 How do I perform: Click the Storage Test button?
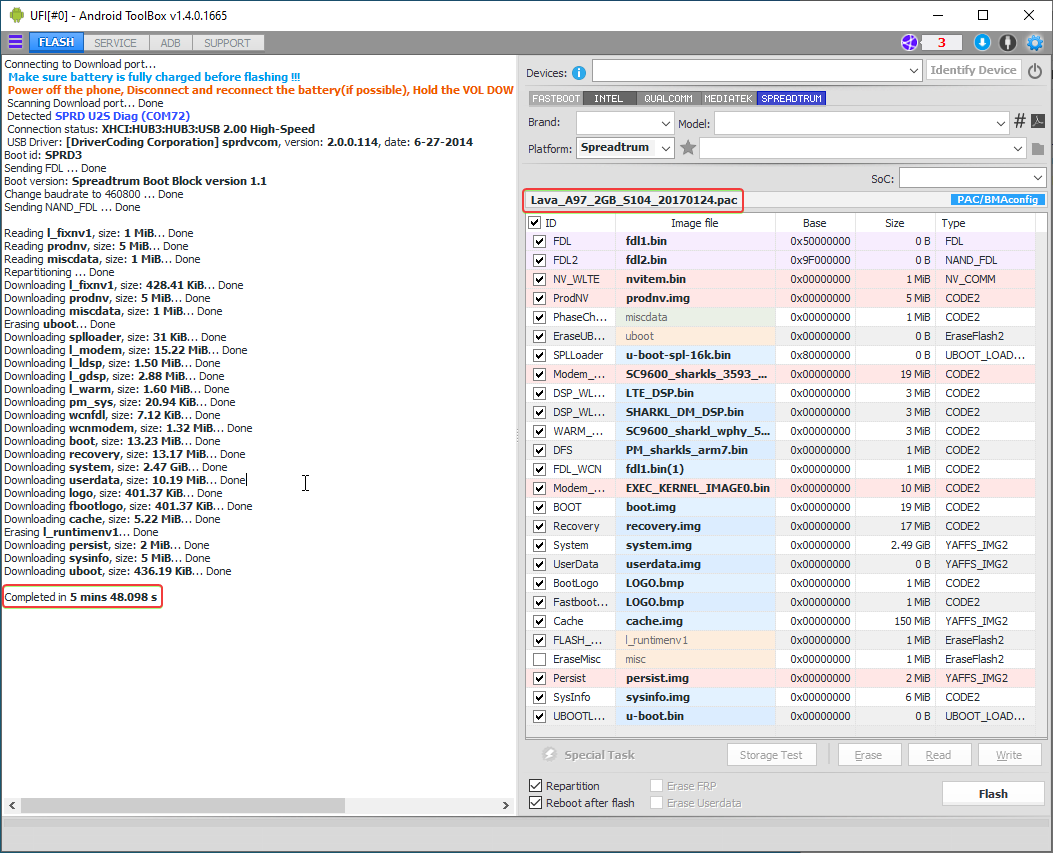(x=771, y=755)
